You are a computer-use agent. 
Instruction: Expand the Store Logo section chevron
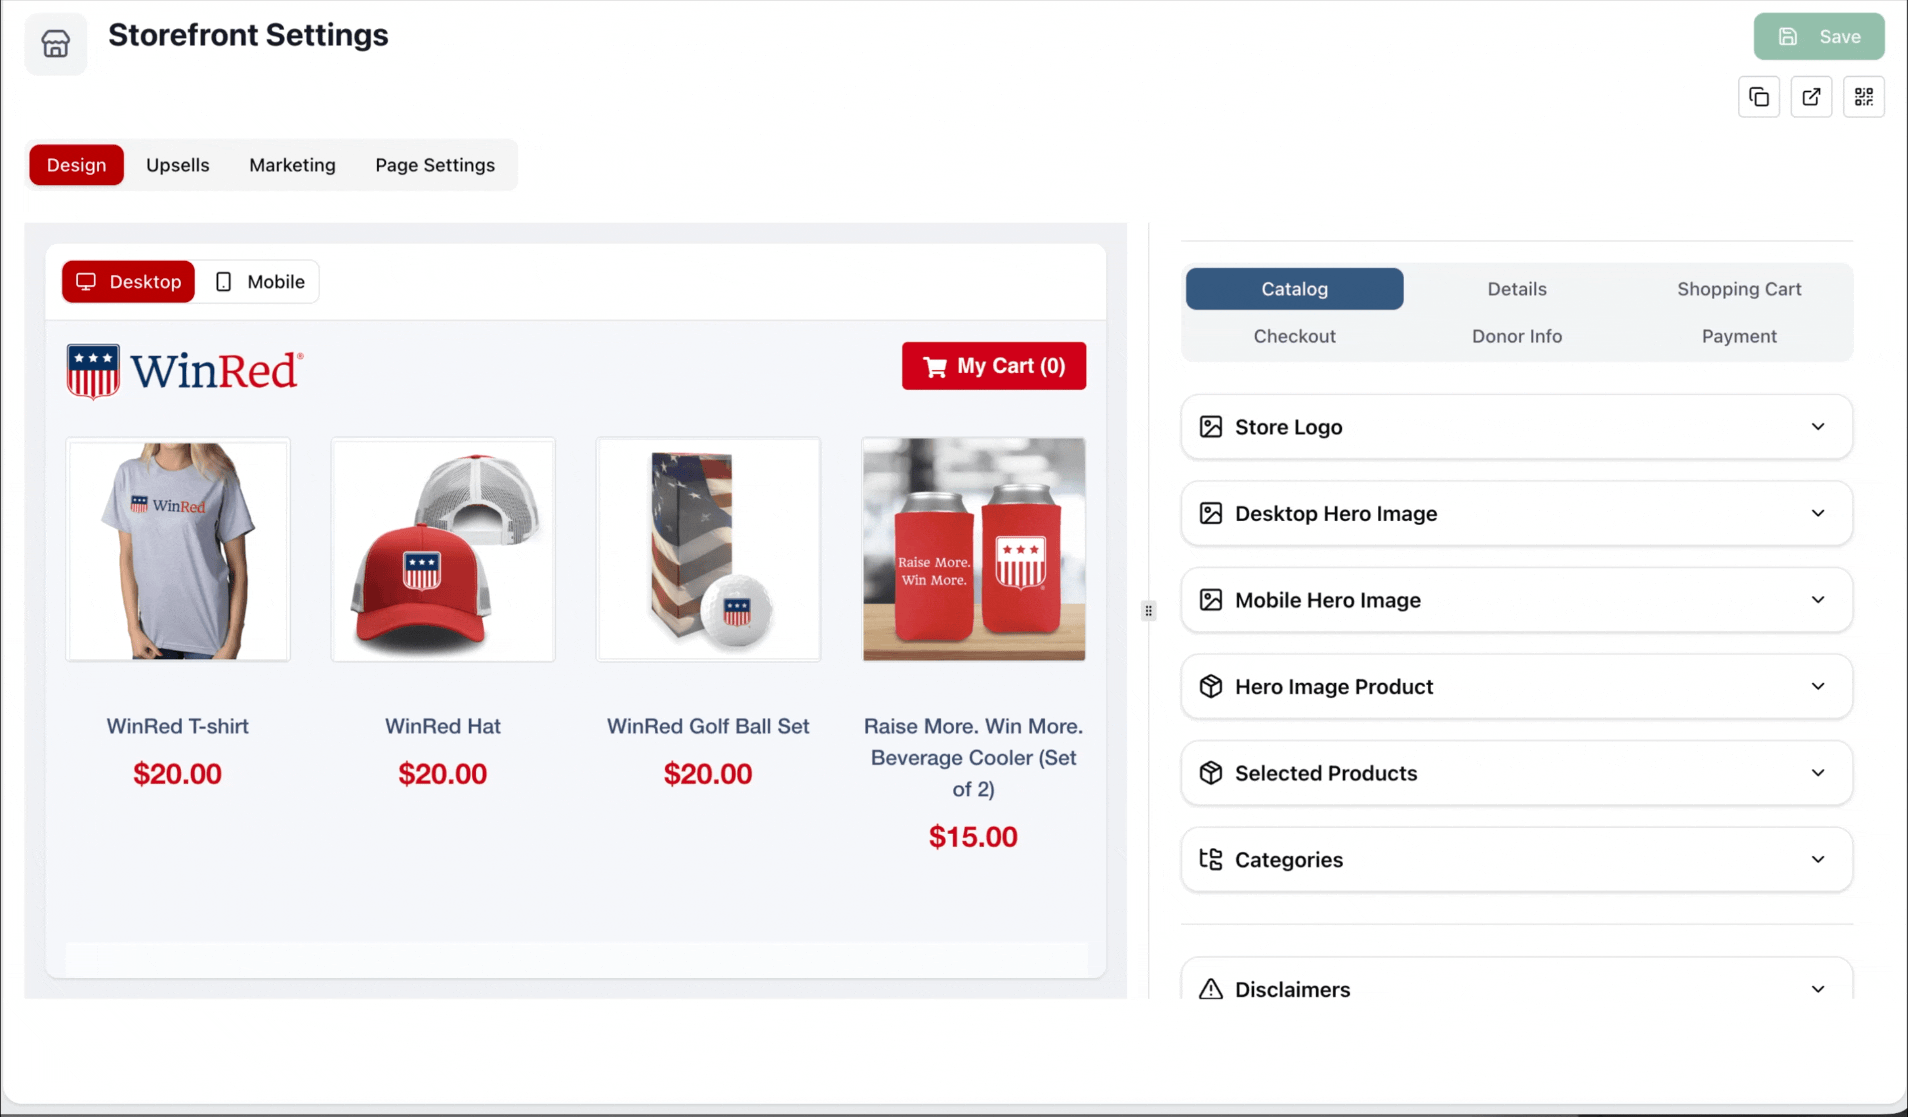pyautogui.click(x=1818, y=427)
